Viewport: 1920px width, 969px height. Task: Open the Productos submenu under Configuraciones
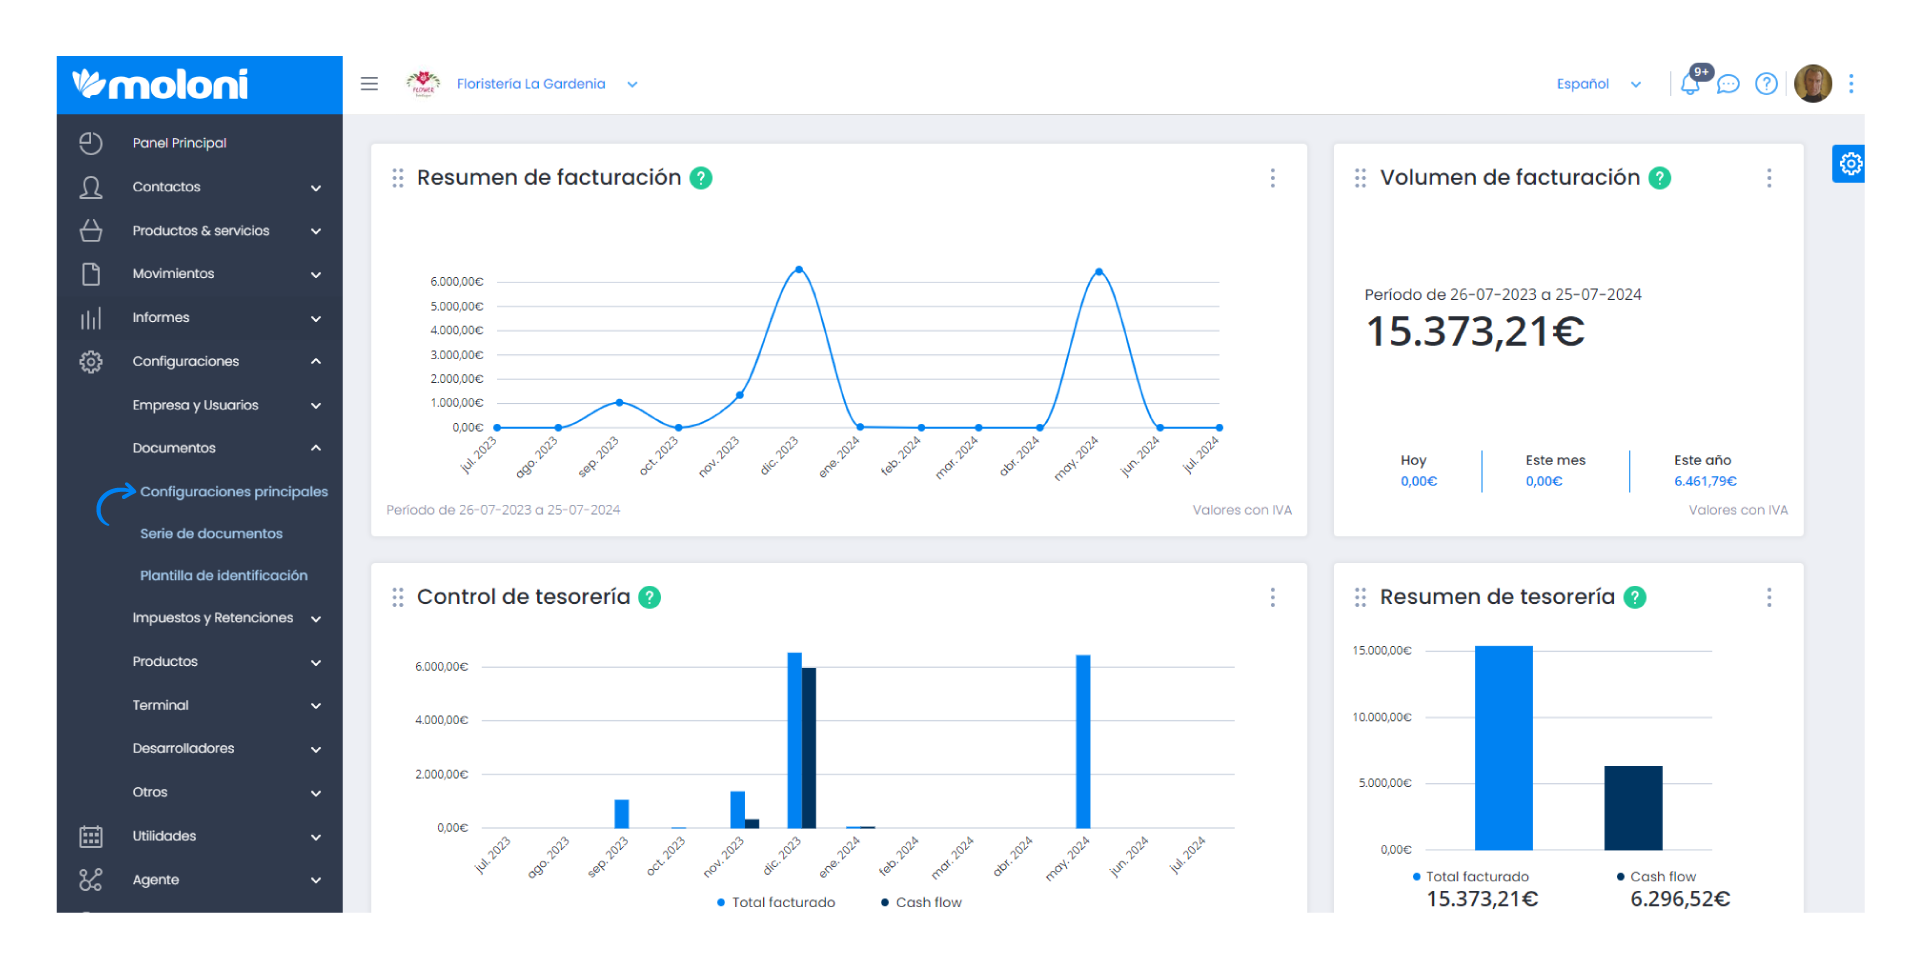(x=165, y=662)
